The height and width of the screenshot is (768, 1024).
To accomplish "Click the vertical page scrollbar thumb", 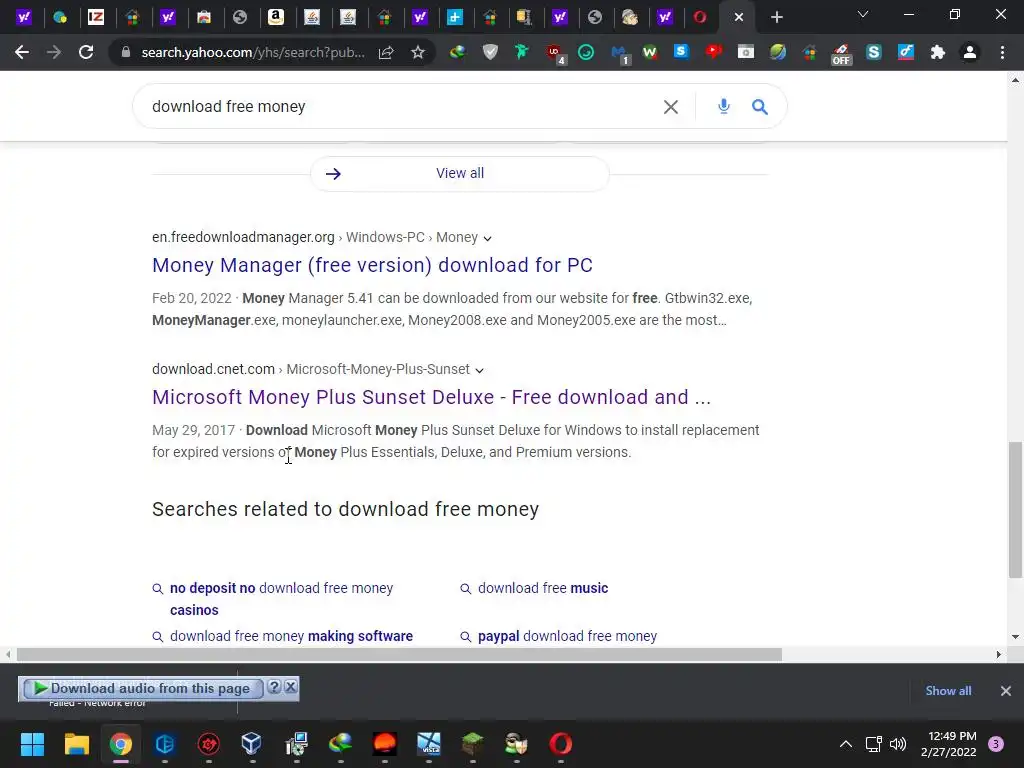I will [1015, 510].
